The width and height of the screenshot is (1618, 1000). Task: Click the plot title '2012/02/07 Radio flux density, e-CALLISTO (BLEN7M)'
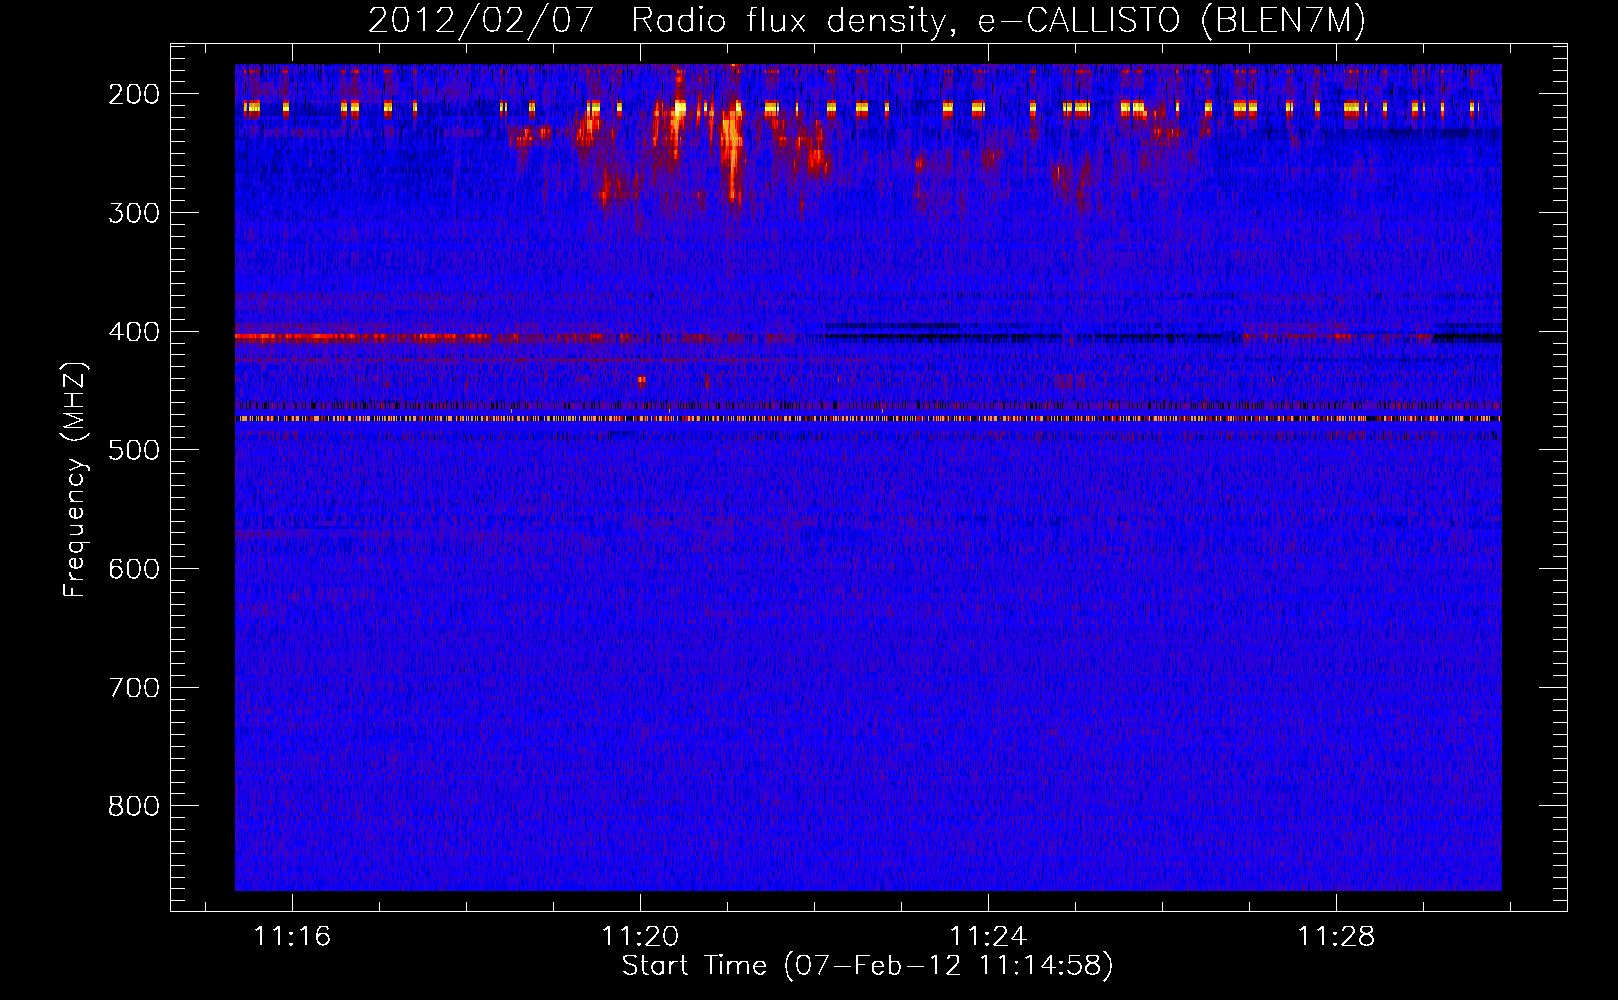866,20
